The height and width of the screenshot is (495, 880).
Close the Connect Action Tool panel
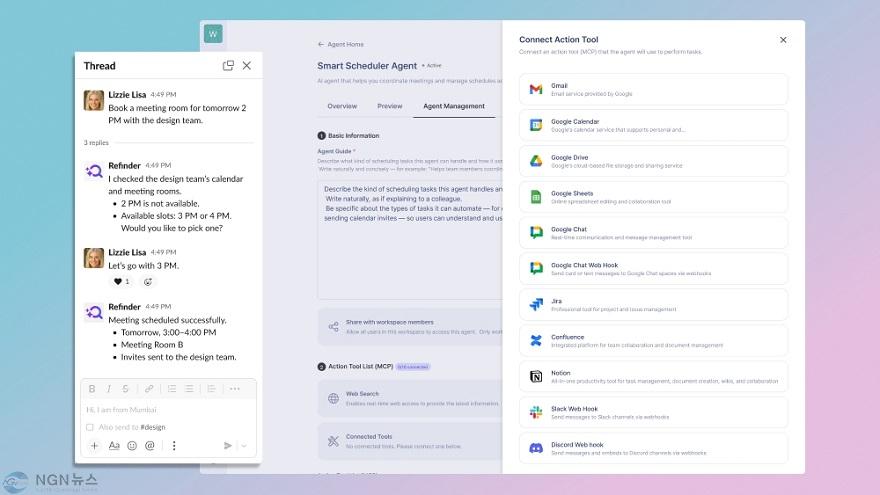(783, 40)
